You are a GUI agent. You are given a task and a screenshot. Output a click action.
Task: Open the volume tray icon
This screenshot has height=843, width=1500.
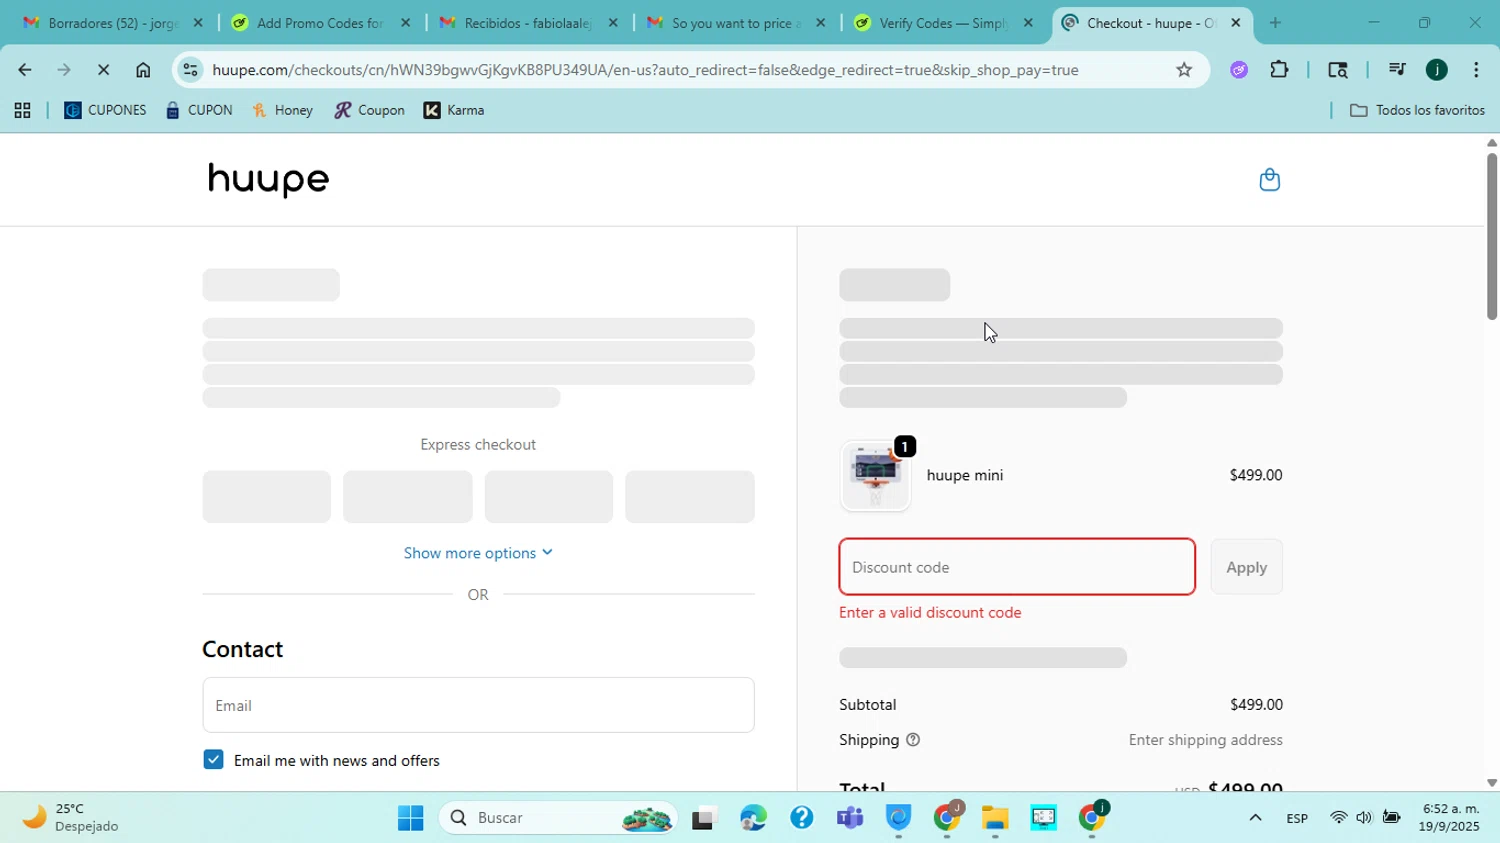coord(1364,818)
